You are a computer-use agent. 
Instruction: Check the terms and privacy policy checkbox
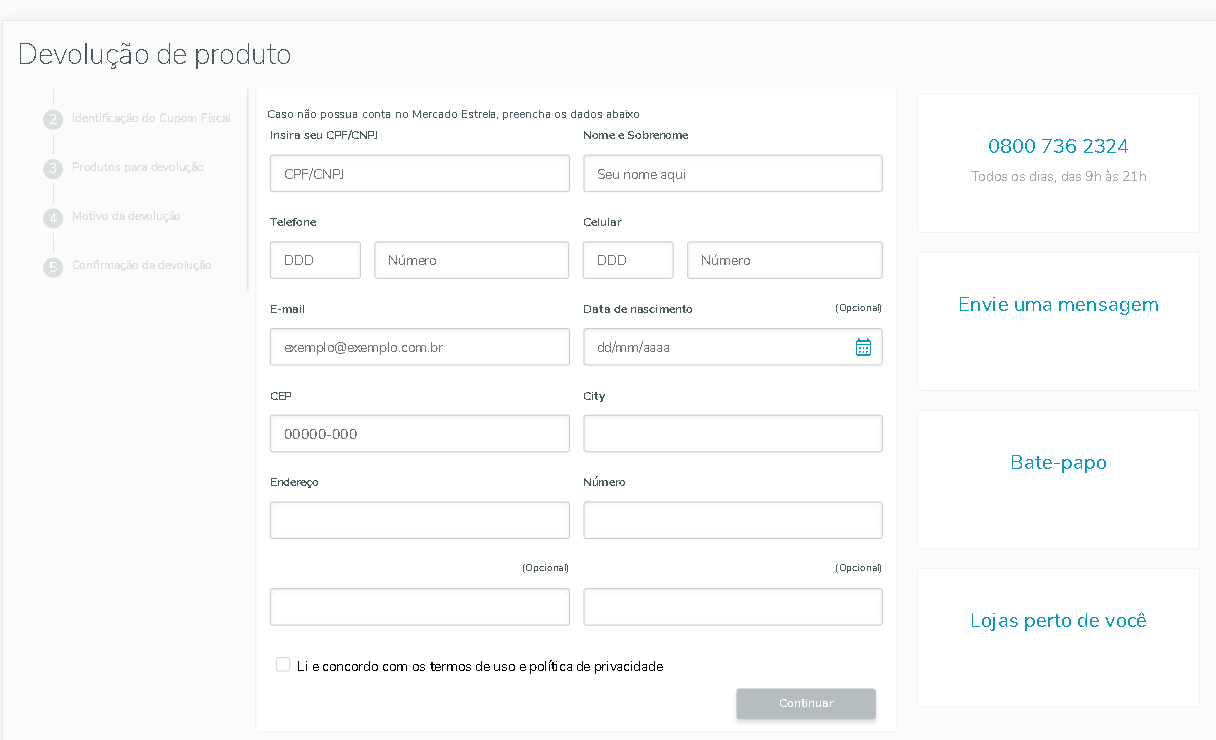point(283,665)
